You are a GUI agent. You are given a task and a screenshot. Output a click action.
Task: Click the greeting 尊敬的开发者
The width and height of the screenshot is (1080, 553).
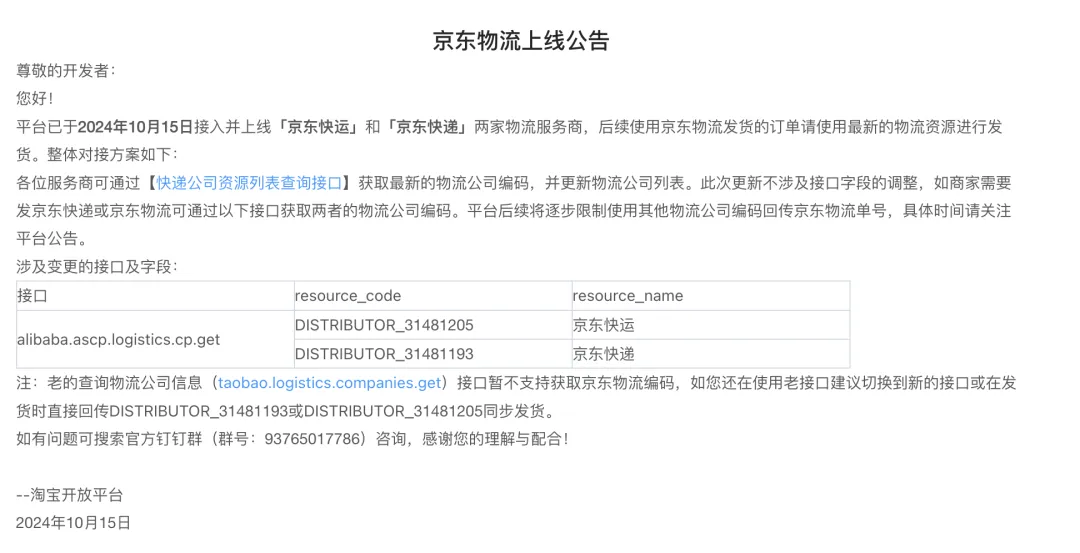tap(66, 70)
